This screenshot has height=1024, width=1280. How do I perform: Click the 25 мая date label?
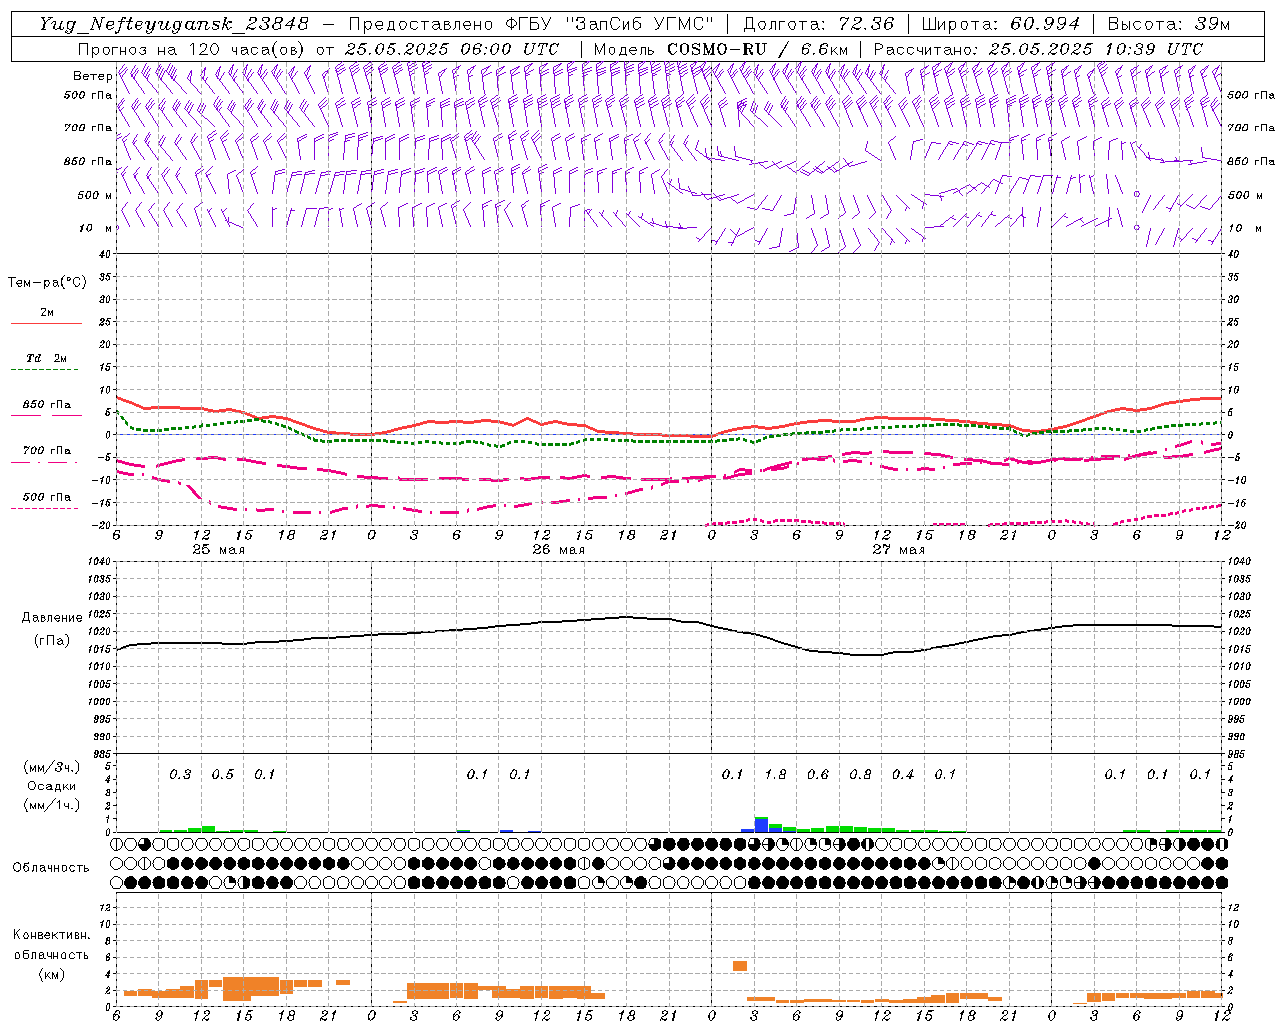pyautogui.click(x=219, y=550)
